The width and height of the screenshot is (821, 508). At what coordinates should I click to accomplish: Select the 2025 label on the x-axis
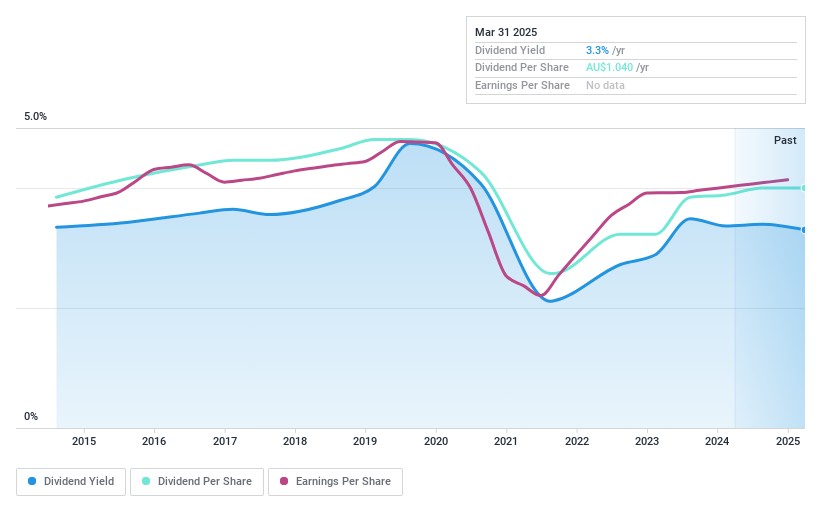[x=788, y=441]
